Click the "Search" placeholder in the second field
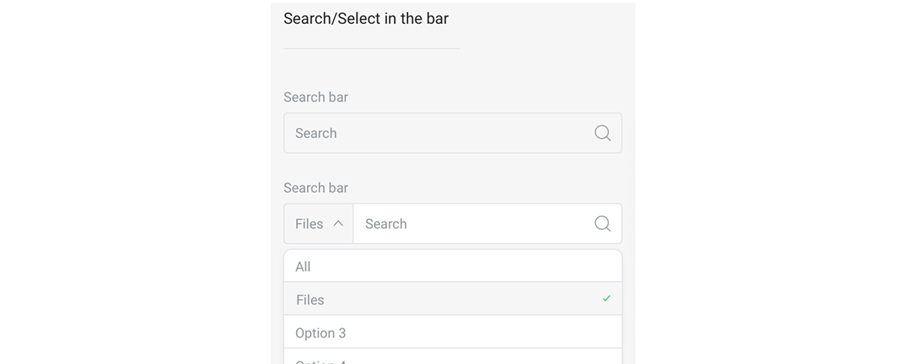Viewport: 900px width, 364px height. point(386,224)
